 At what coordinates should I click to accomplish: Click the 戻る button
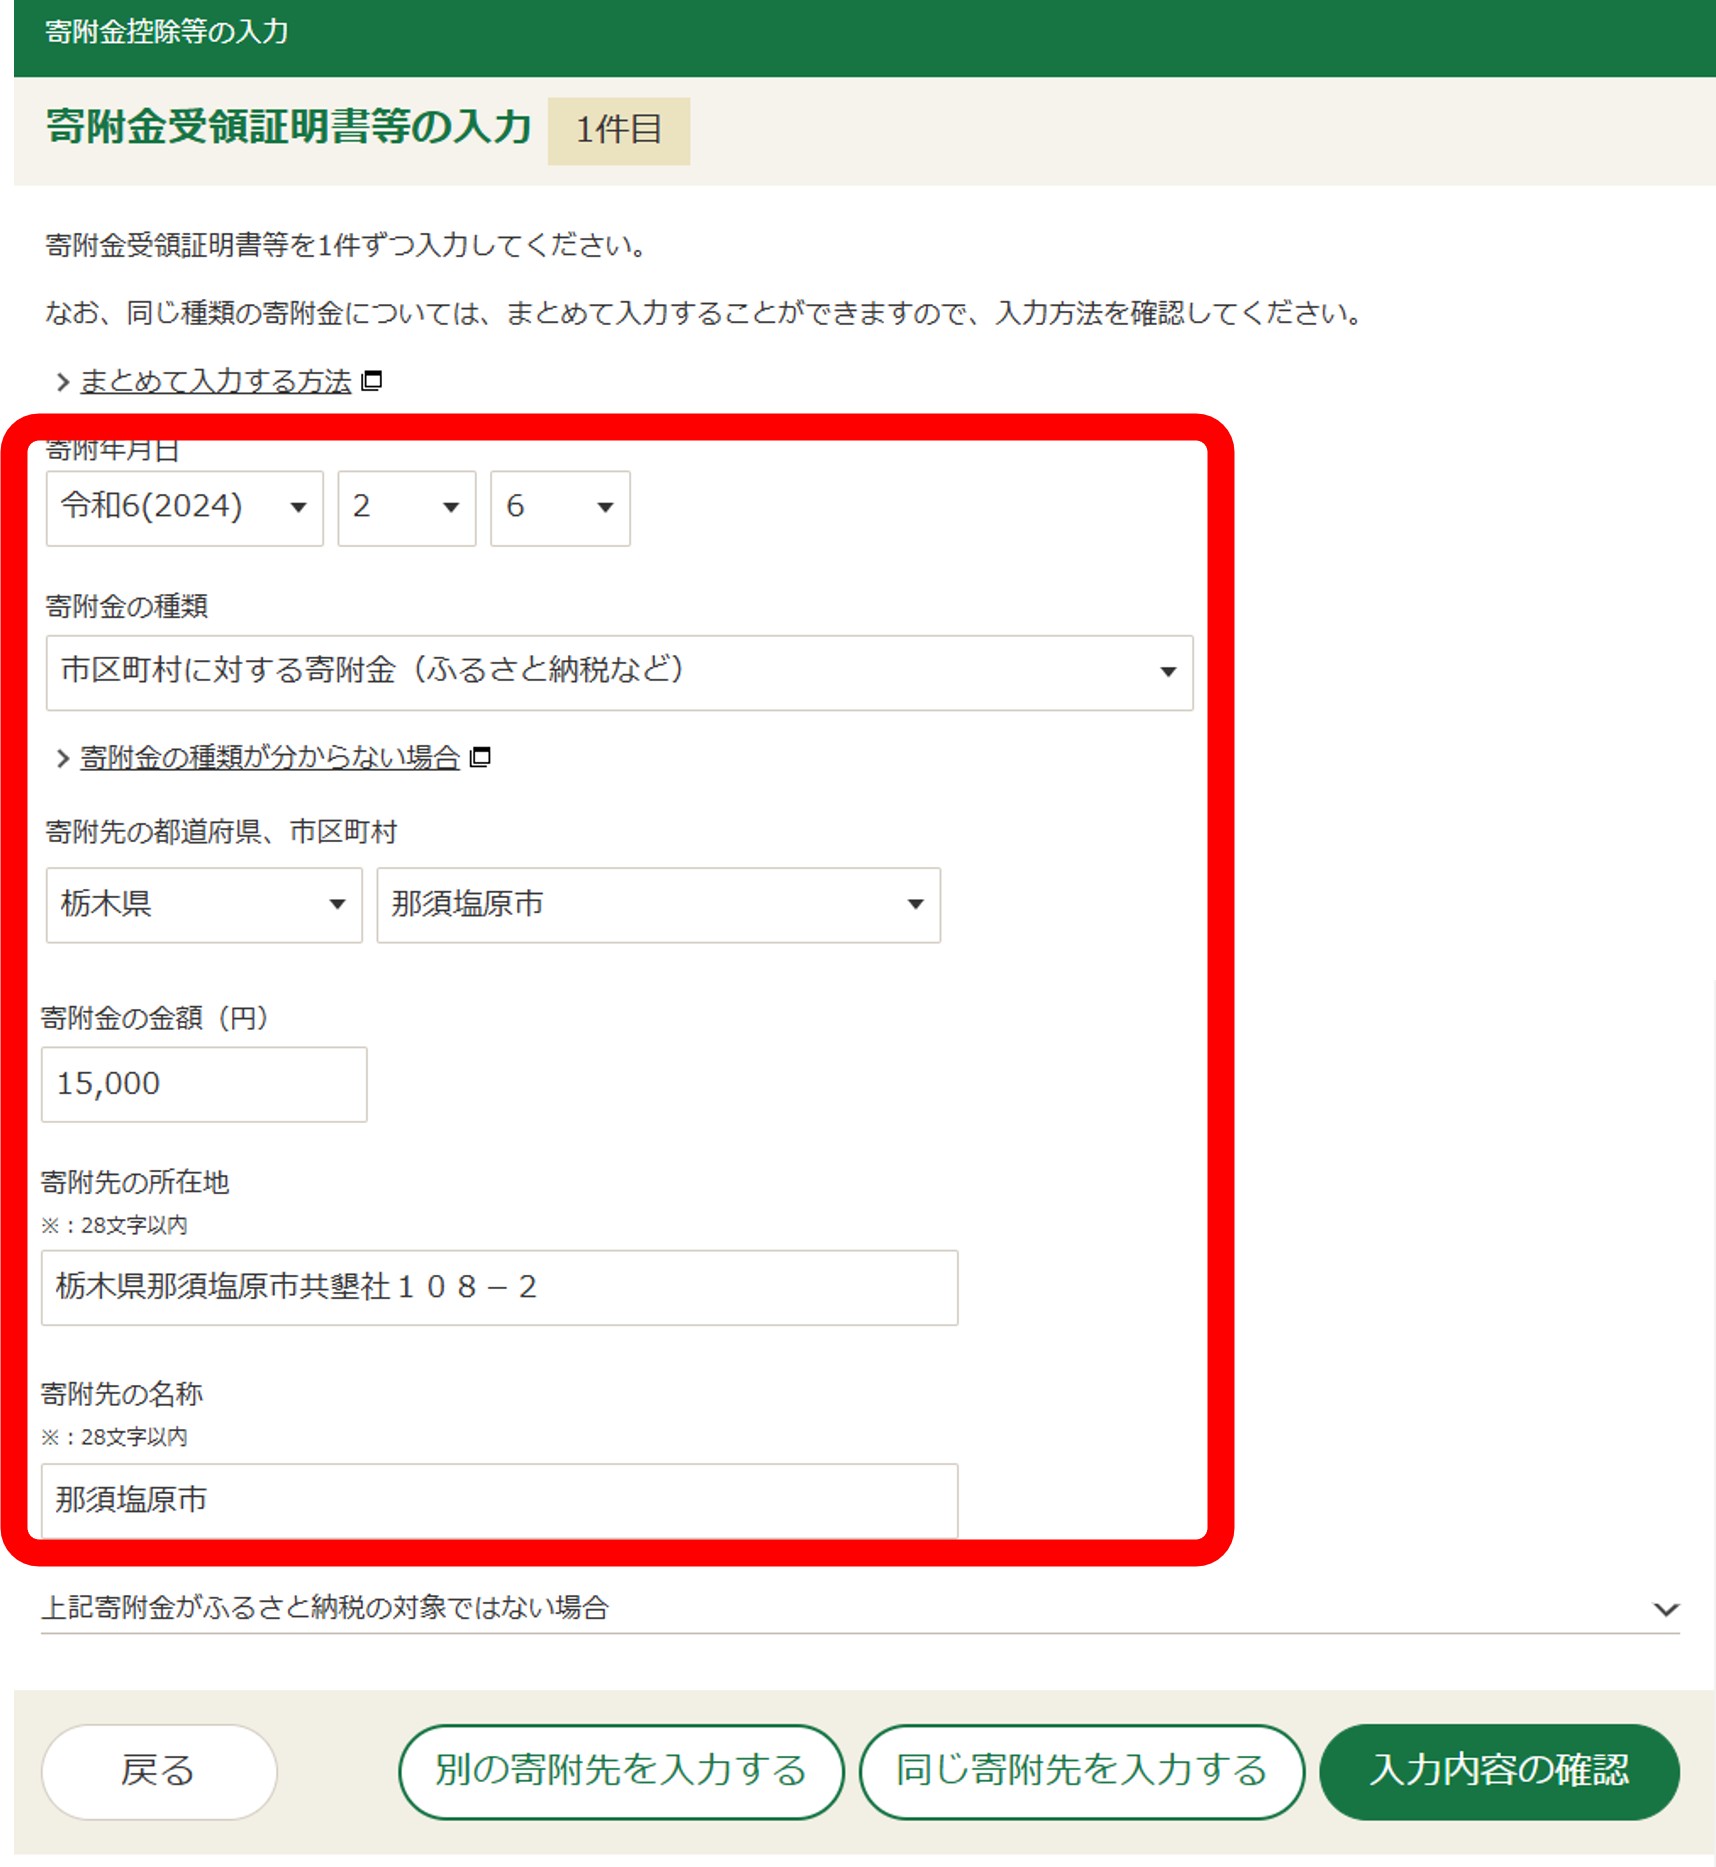tap(159, 1771)
